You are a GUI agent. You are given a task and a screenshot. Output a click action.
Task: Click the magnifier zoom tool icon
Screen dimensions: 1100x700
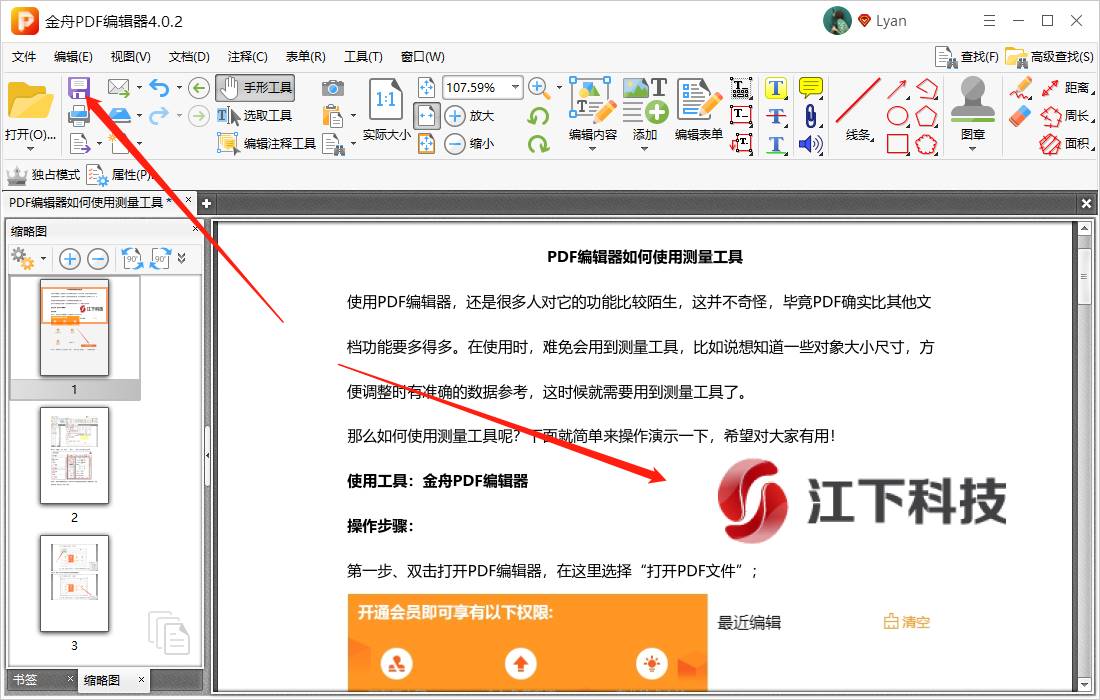[538, 88]
